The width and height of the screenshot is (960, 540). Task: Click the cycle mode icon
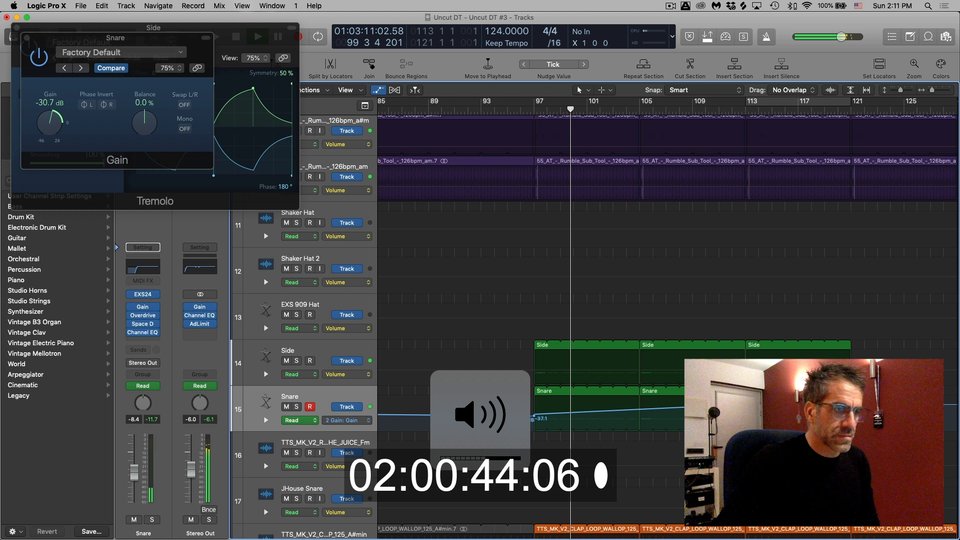pyautogui.click(x=318, y=37)
